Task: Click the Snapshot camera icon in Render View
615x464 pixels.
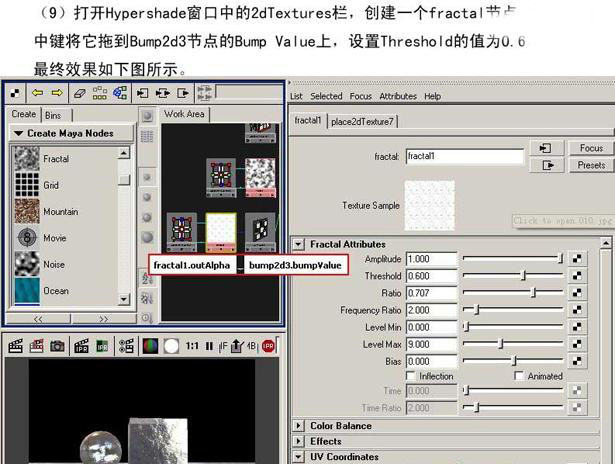Action: [57, 346]
